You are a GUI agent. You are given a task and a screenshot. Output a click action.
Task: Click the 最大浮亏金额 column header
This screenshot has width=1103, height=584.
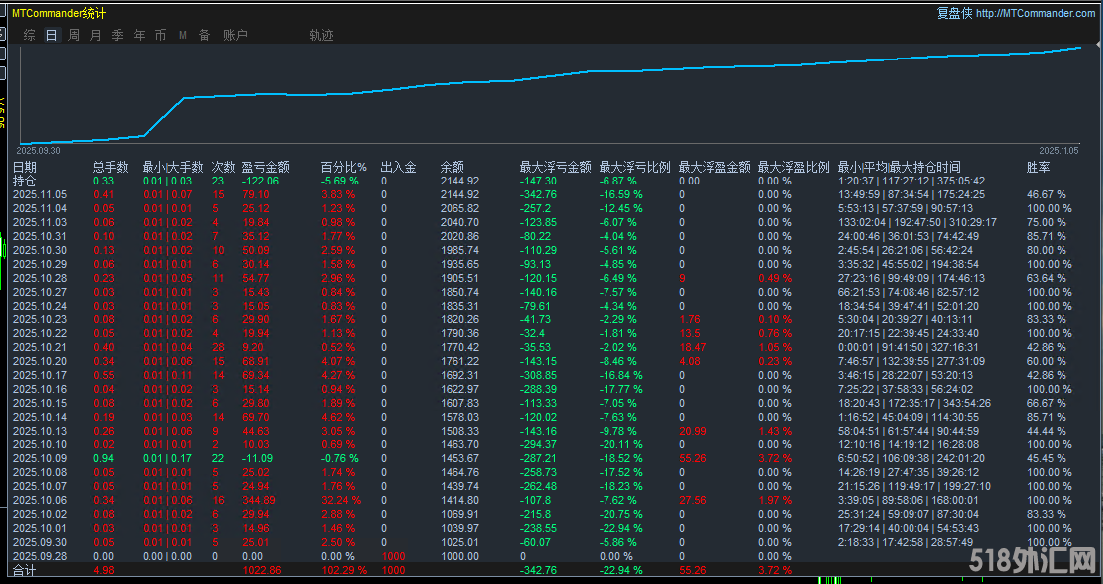[555, 167]
